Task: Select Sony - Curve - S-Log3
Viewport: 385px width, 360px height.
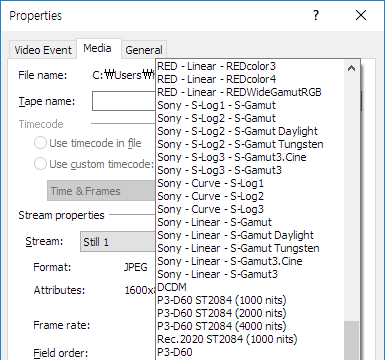Action: click(250, 209)
